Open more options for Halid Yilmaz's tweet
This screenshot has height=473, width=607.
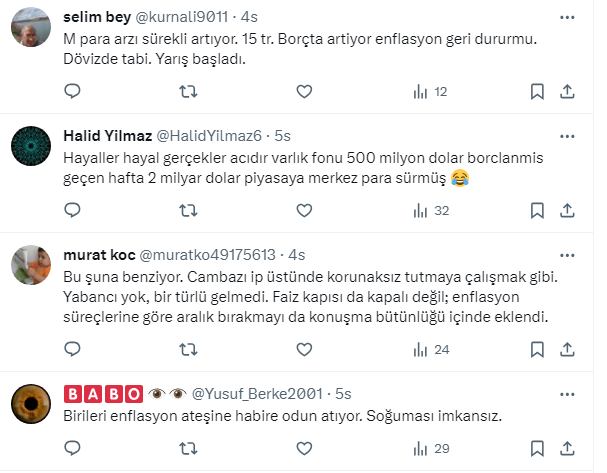(x=567, y=134)
